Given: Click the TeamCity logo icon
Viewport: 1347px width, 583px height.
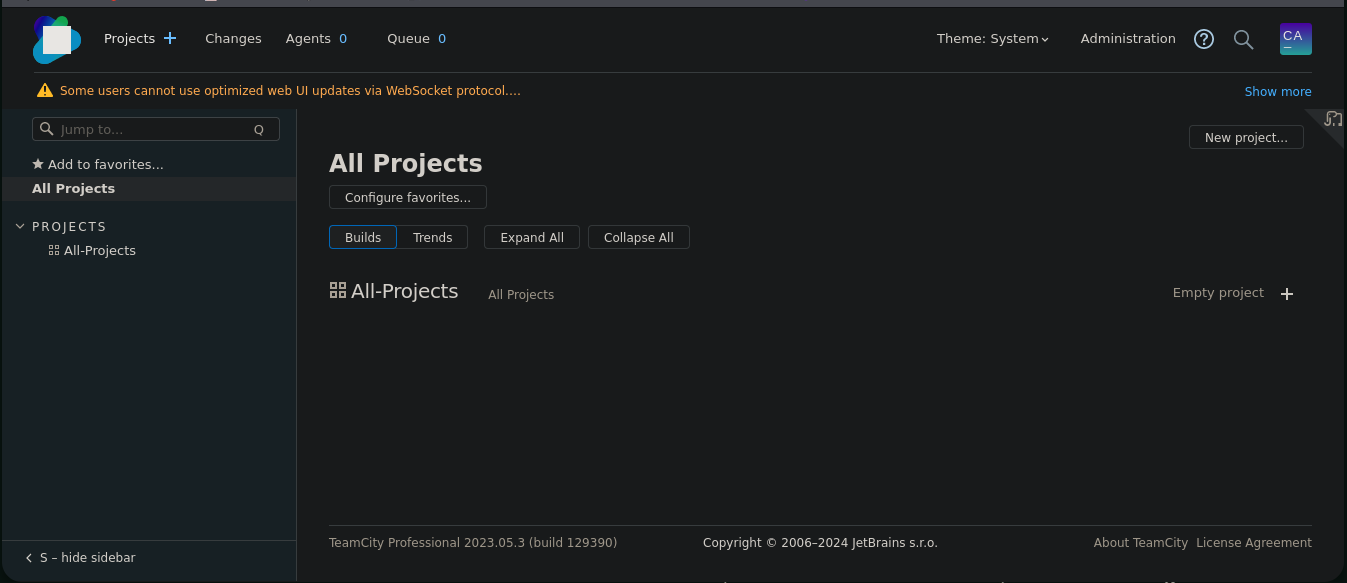Looking at the screenshot, I should pyautogui.click(x=56, y=39).
